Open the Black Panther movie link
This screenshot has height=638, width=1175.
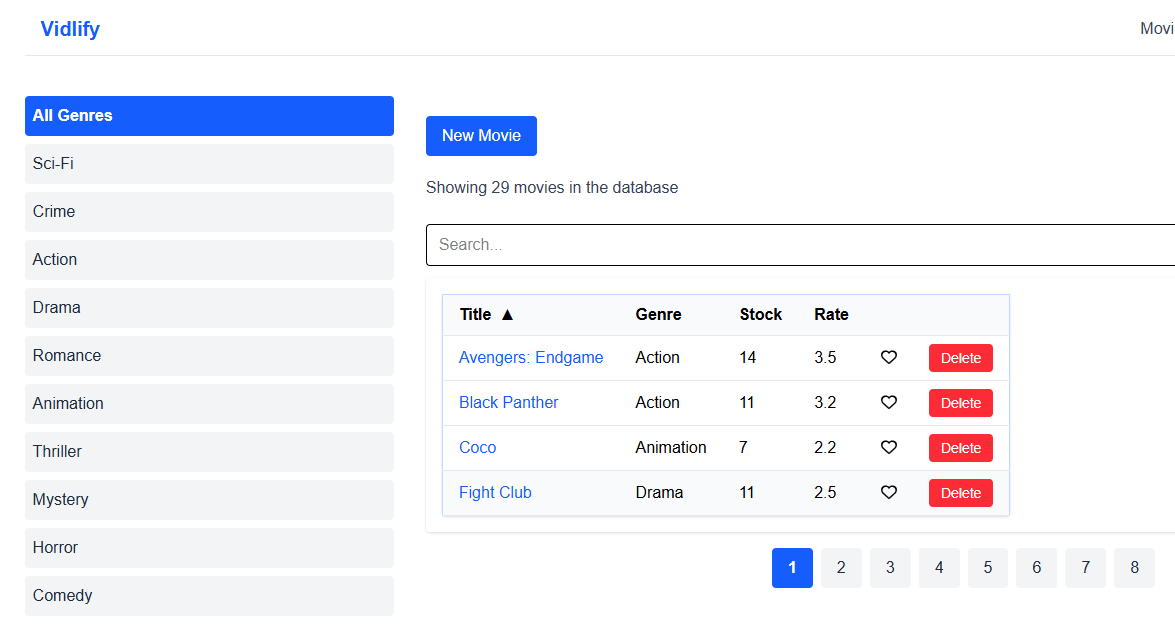coord(508,403)
